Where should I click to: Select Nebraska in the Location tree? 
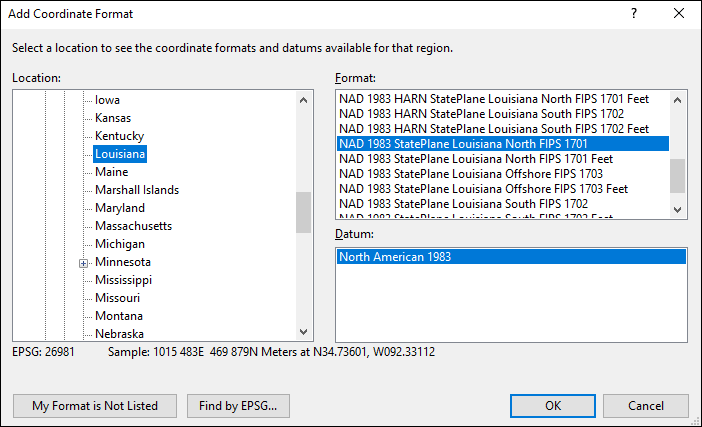click(120, 334)
